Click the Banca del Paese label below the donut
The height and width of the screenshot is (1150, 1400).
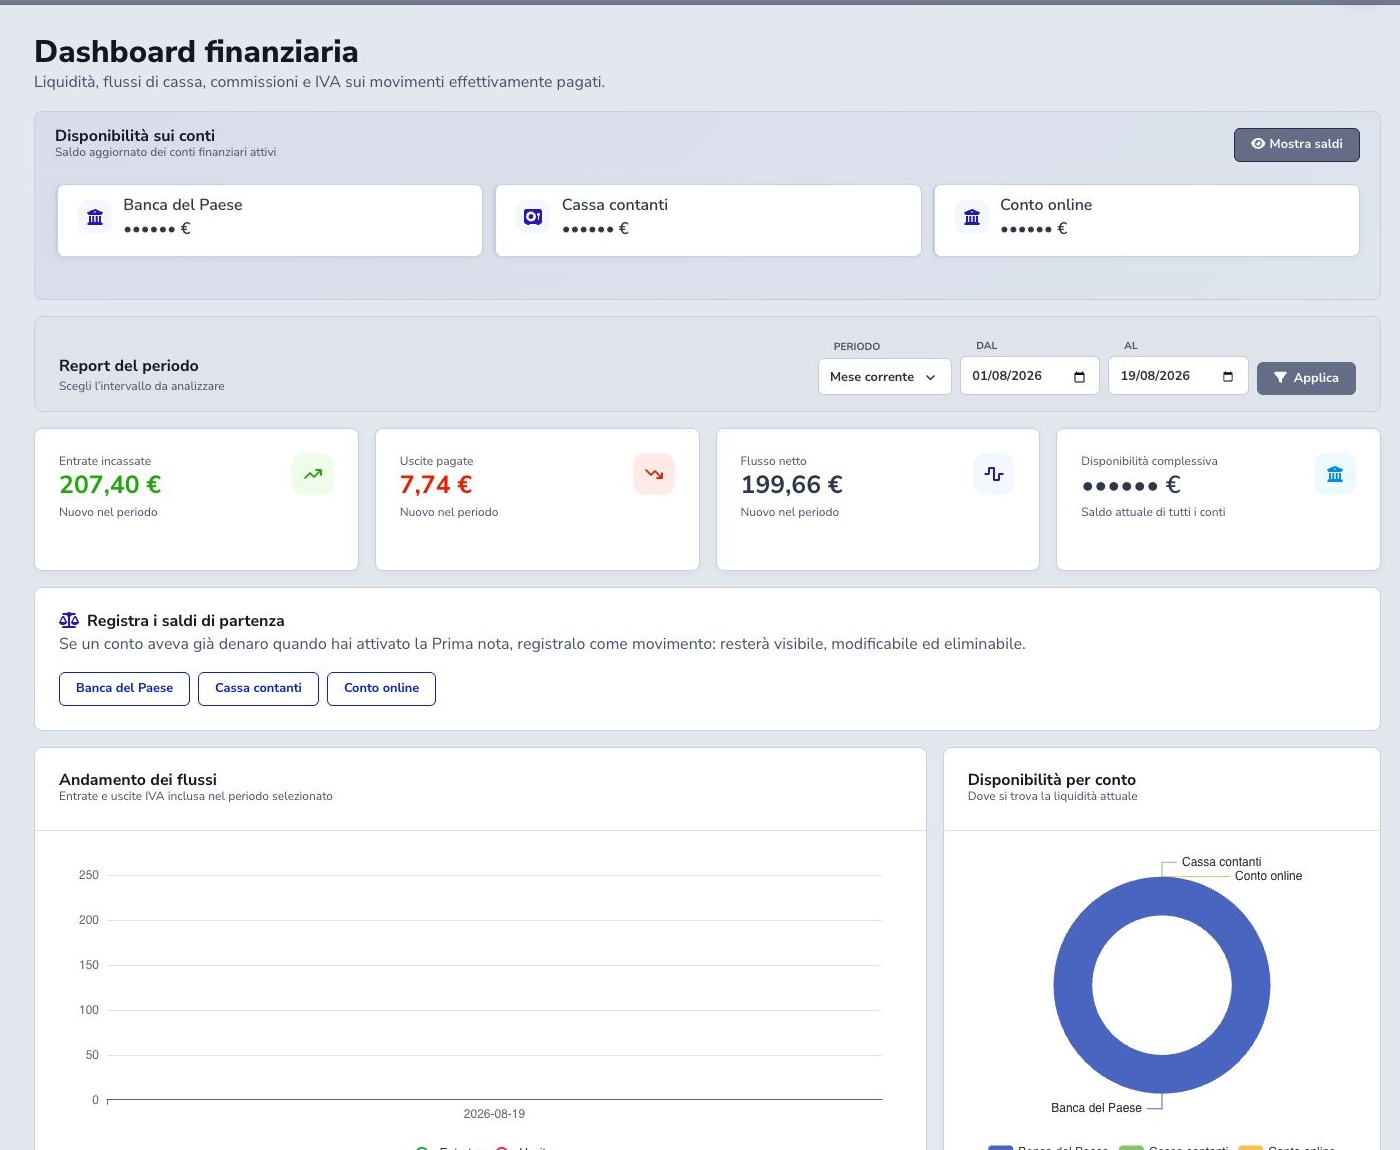[x=1096, y=1108]
